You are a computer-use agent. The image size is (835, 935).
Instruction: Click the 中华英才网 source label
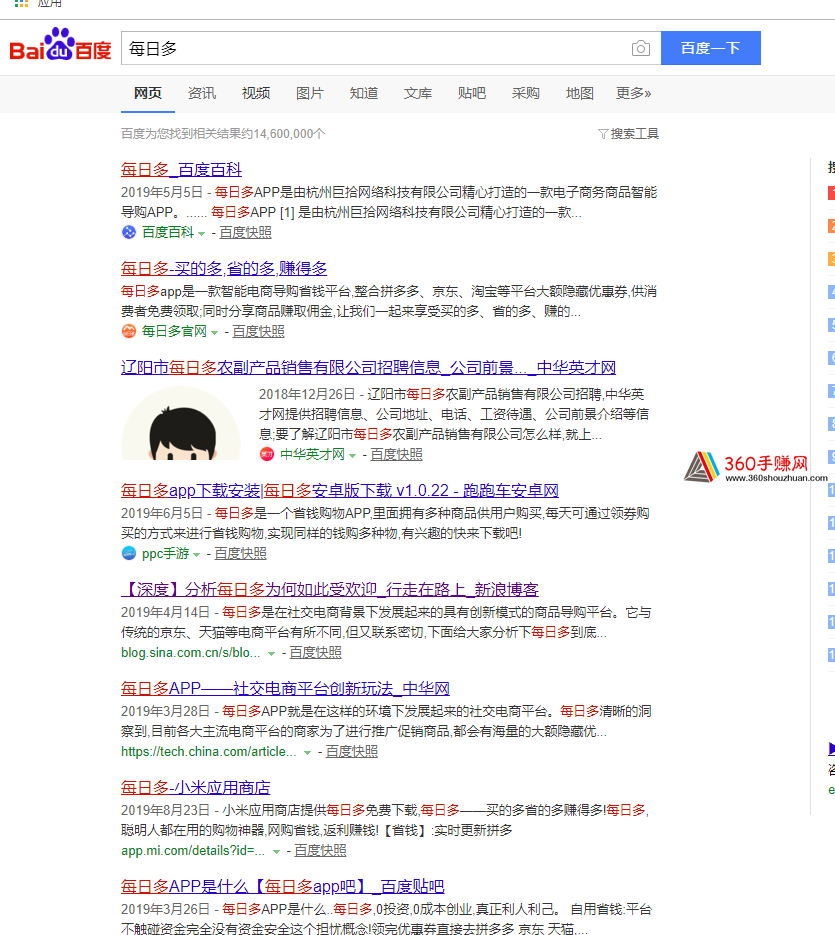[x=313, y=455]
